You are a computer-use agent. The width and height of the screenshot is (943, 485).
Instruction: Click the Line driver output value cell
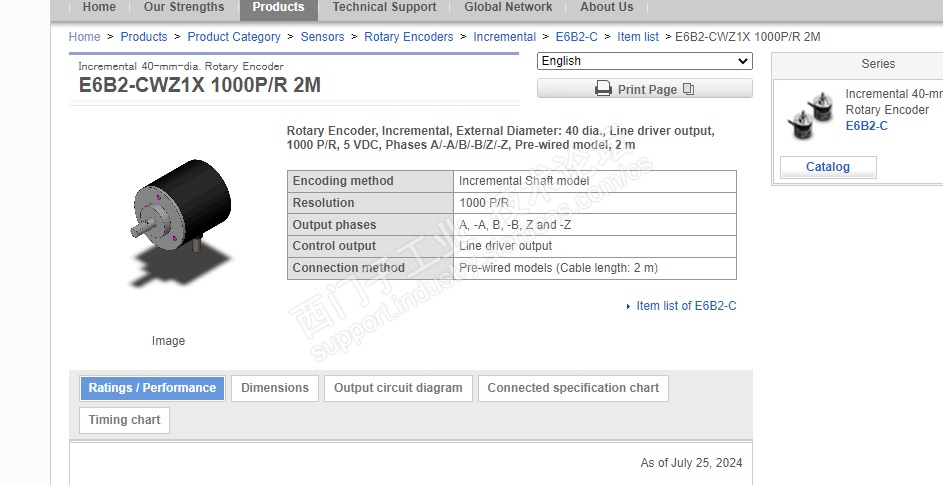tap(595, 246)
